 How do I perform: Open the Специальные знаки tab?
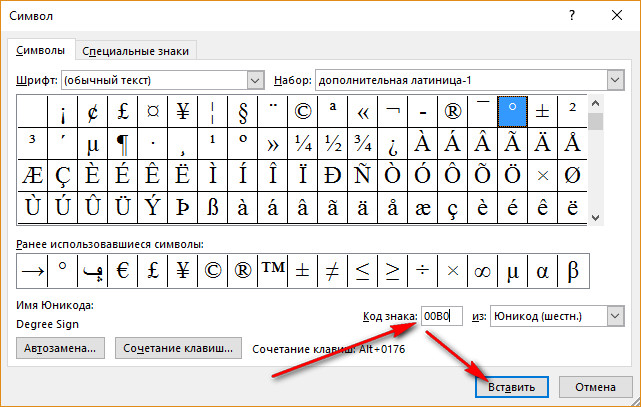point(135,50)
